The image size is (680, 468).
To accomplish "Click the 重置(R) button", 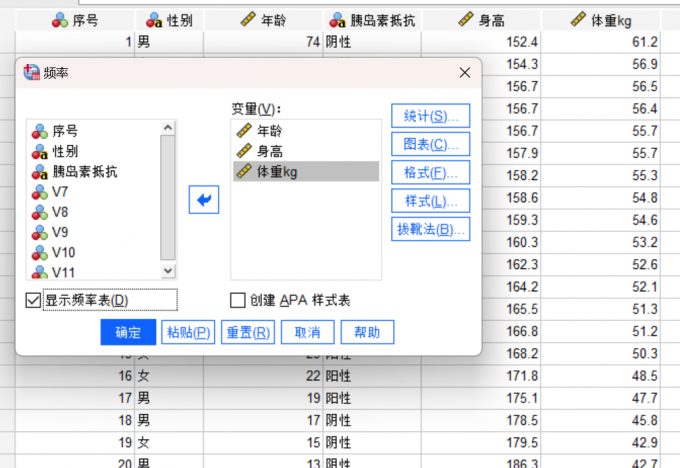I will (248, 332).
